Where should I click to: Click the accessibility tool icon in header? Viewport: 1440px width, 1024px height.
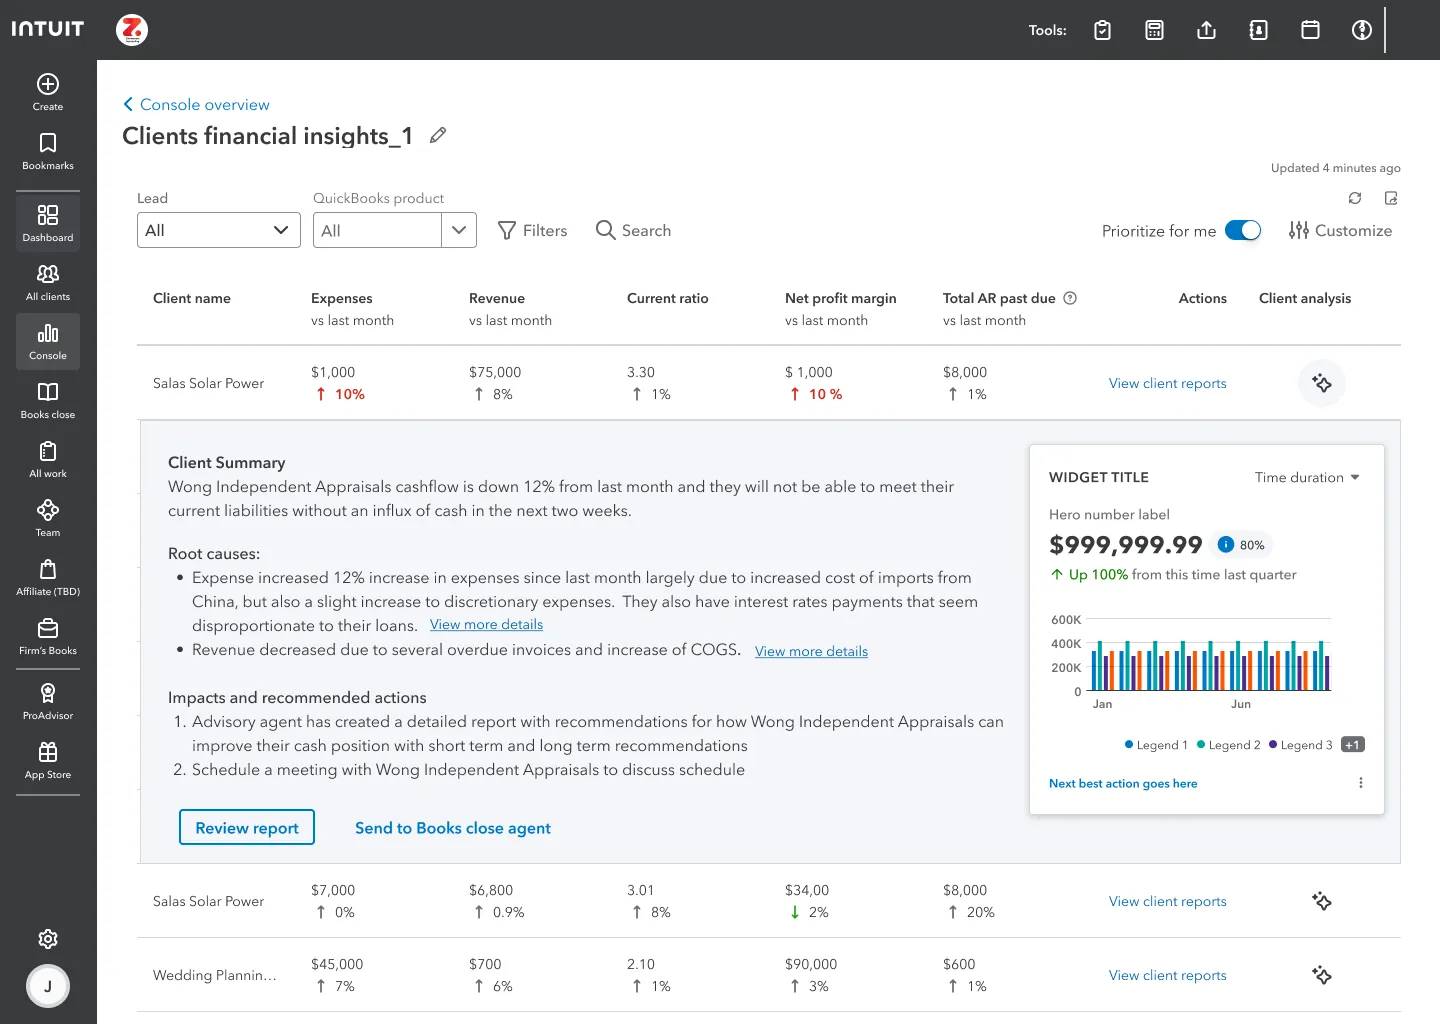click(1361, 30)
